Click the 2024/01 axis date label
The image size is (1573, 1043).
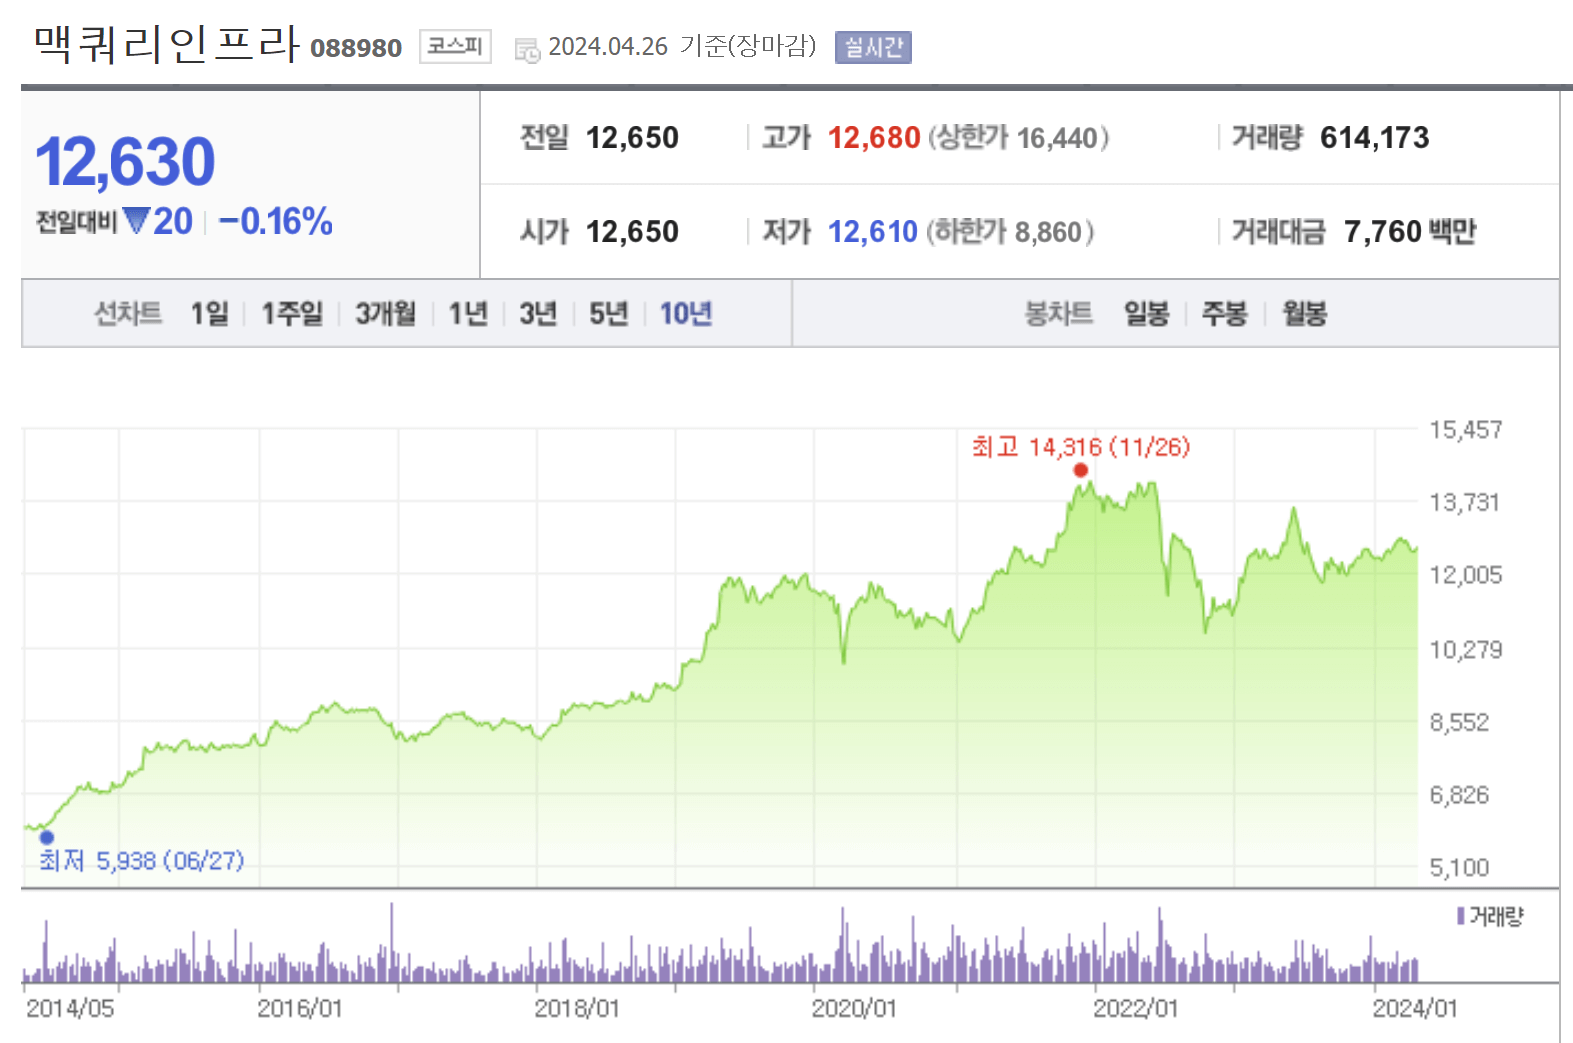tap(1415, 1008)
